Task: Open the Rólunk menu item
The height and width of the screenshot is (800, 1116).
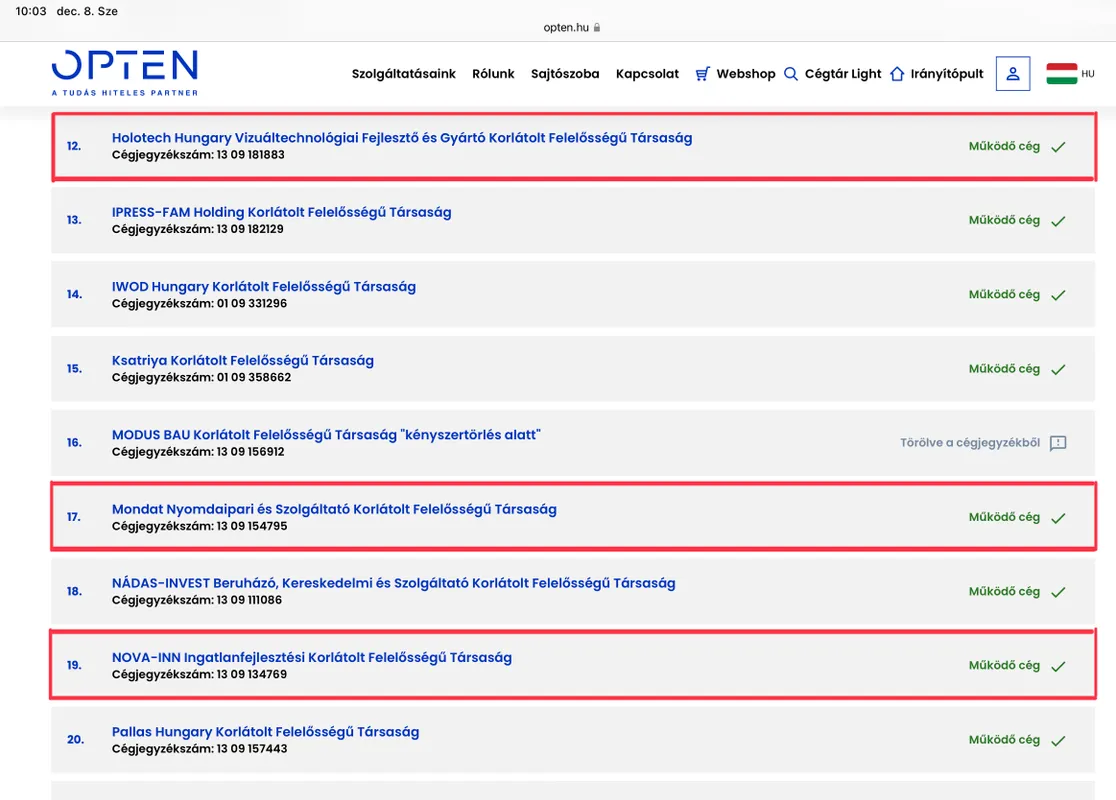Action: click(493, 74)
